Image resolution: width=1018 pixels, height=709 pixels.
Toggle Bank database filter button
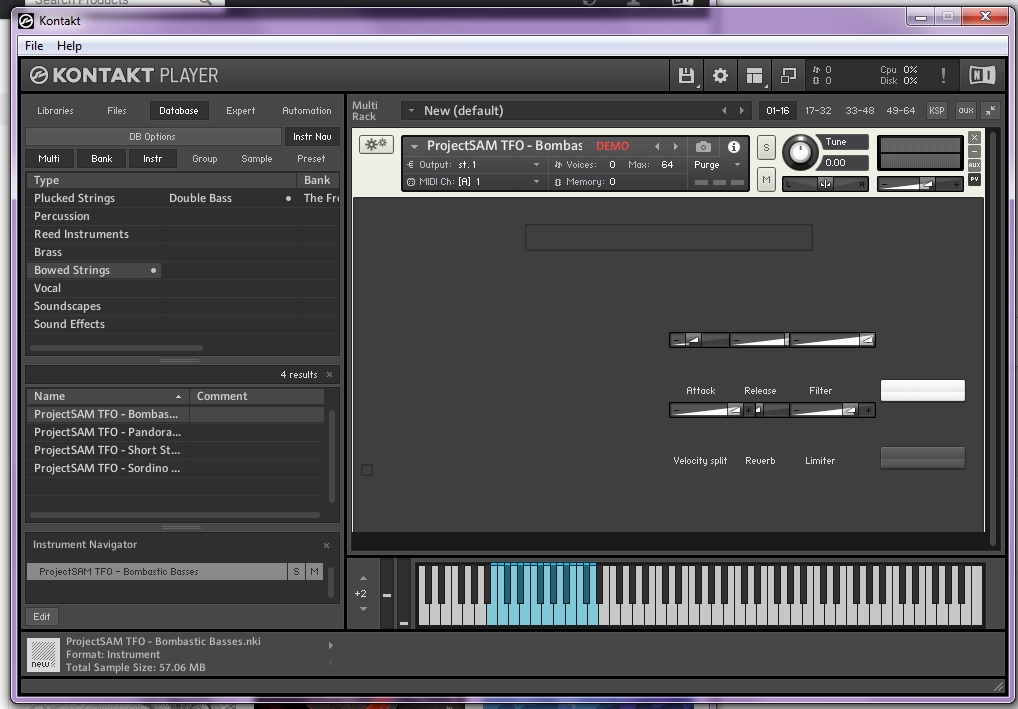[101, 158]
